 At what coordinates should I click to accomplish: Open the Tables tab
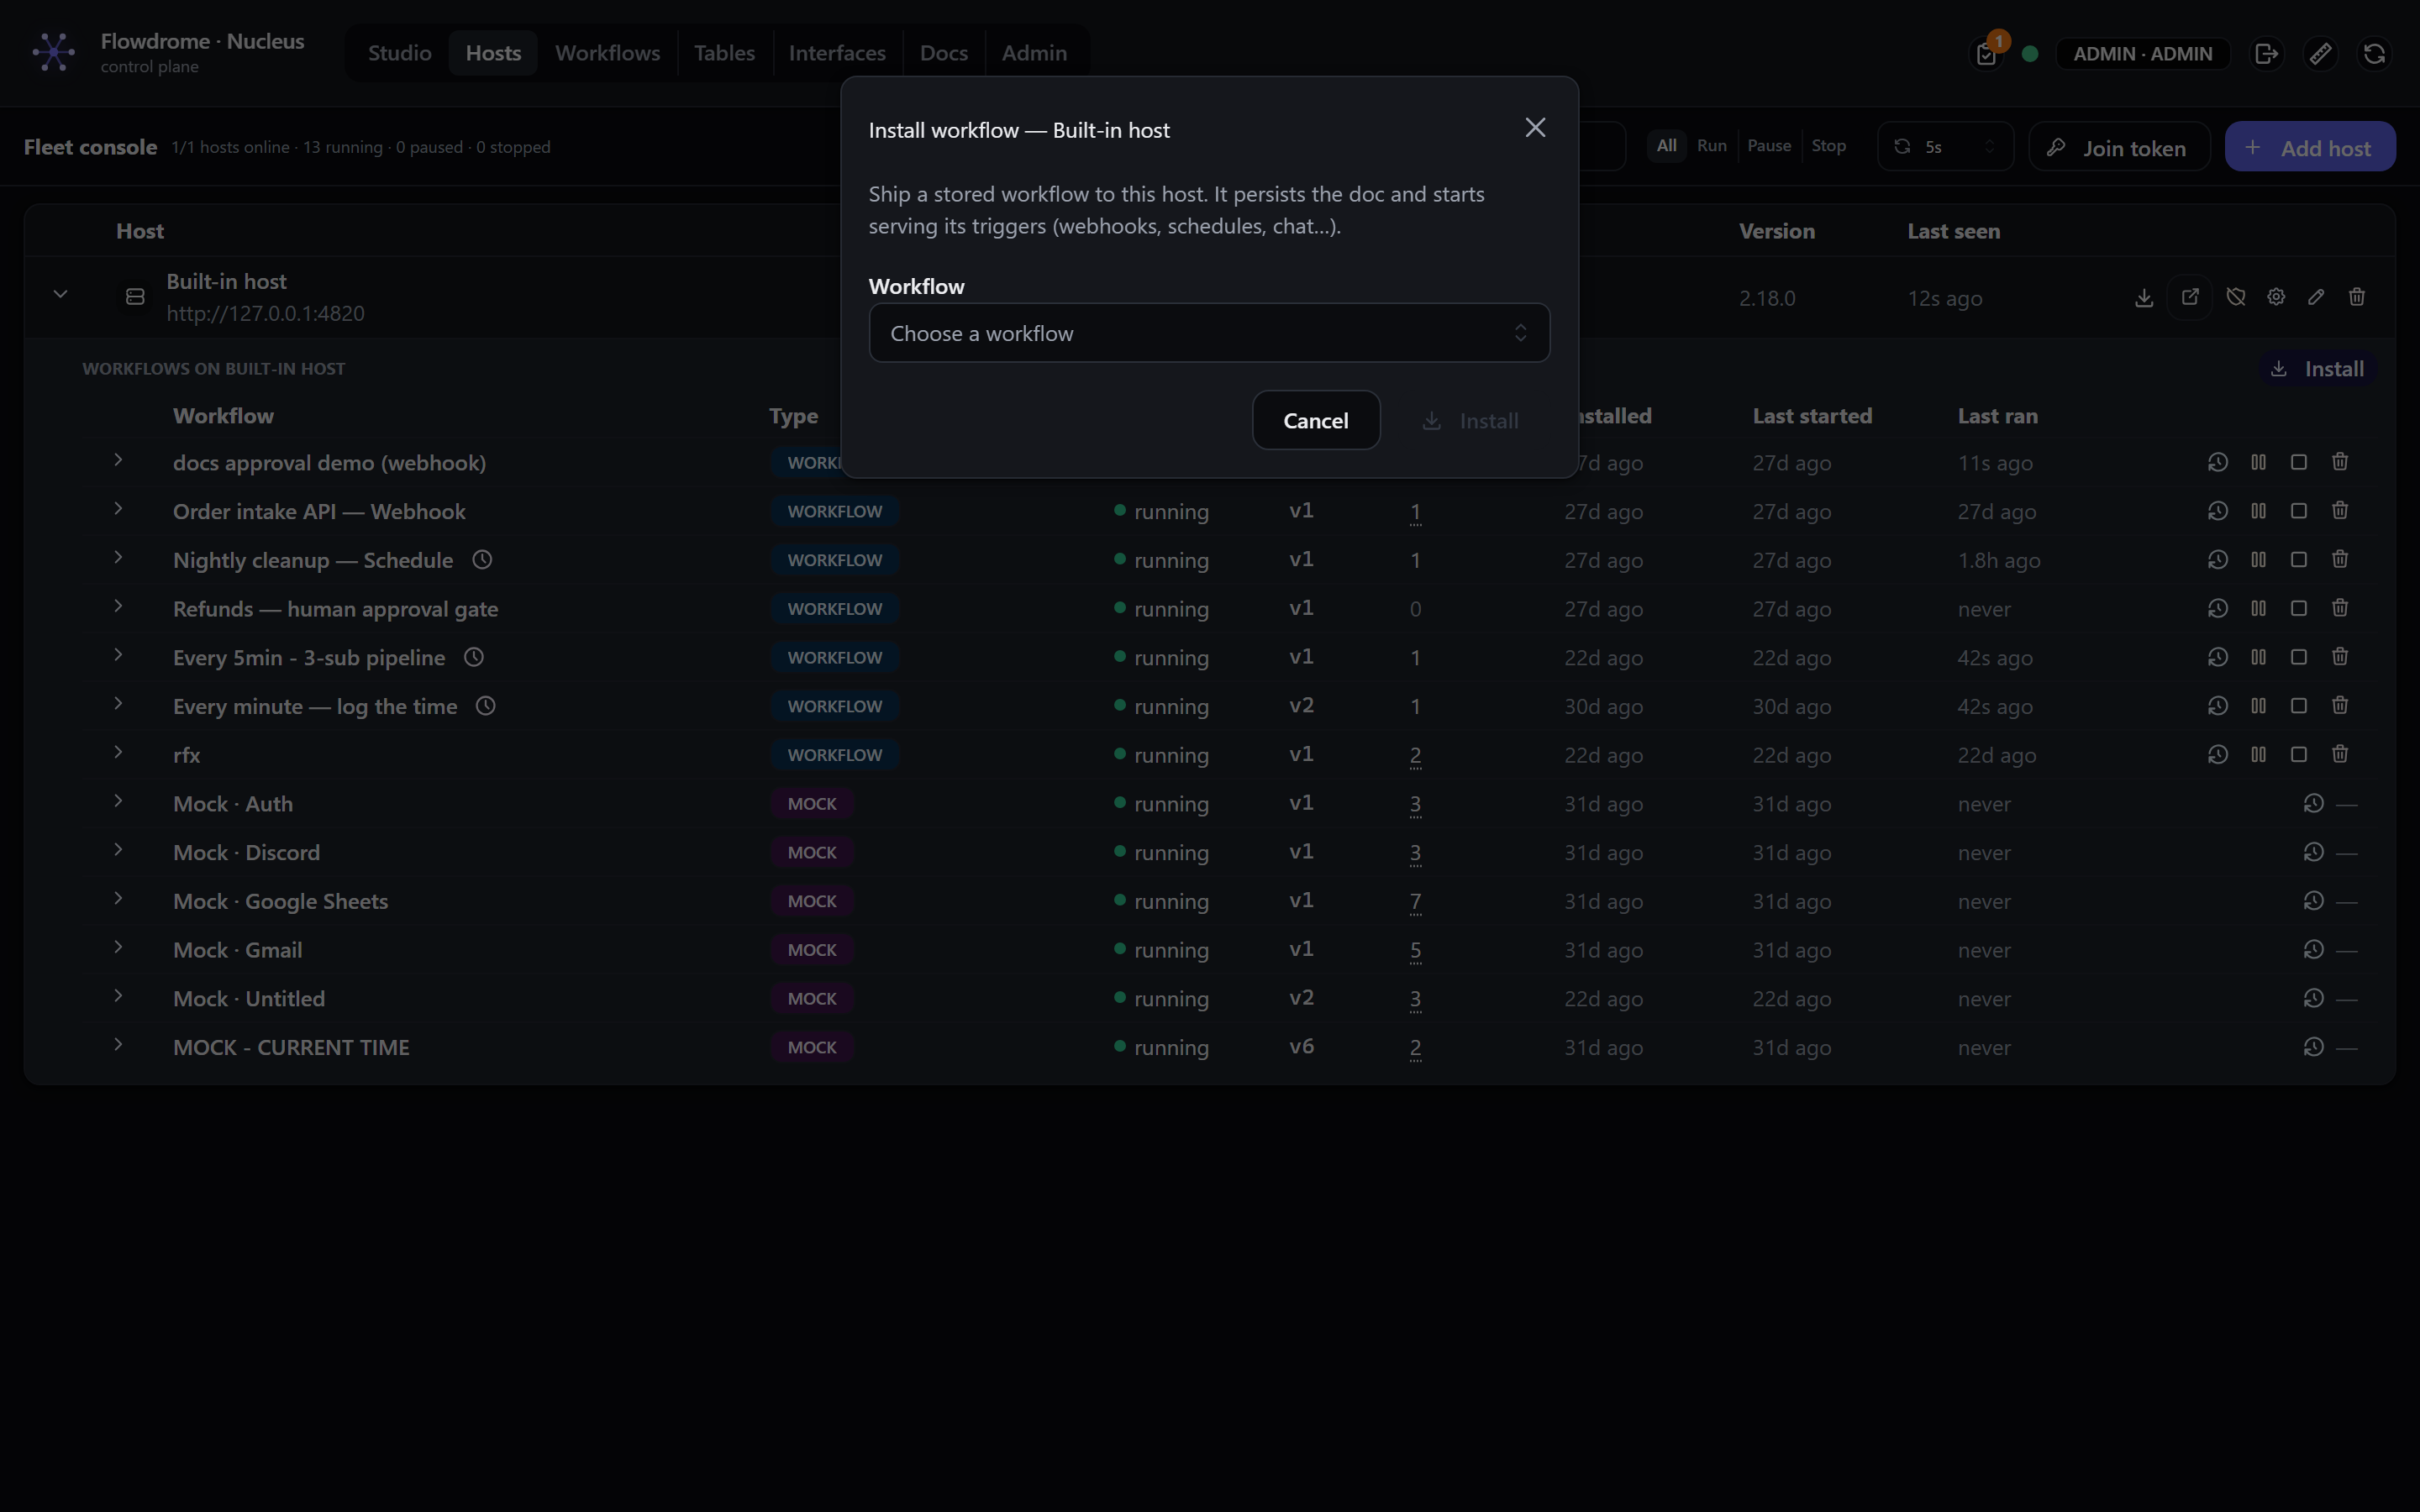tap(724, 53)
